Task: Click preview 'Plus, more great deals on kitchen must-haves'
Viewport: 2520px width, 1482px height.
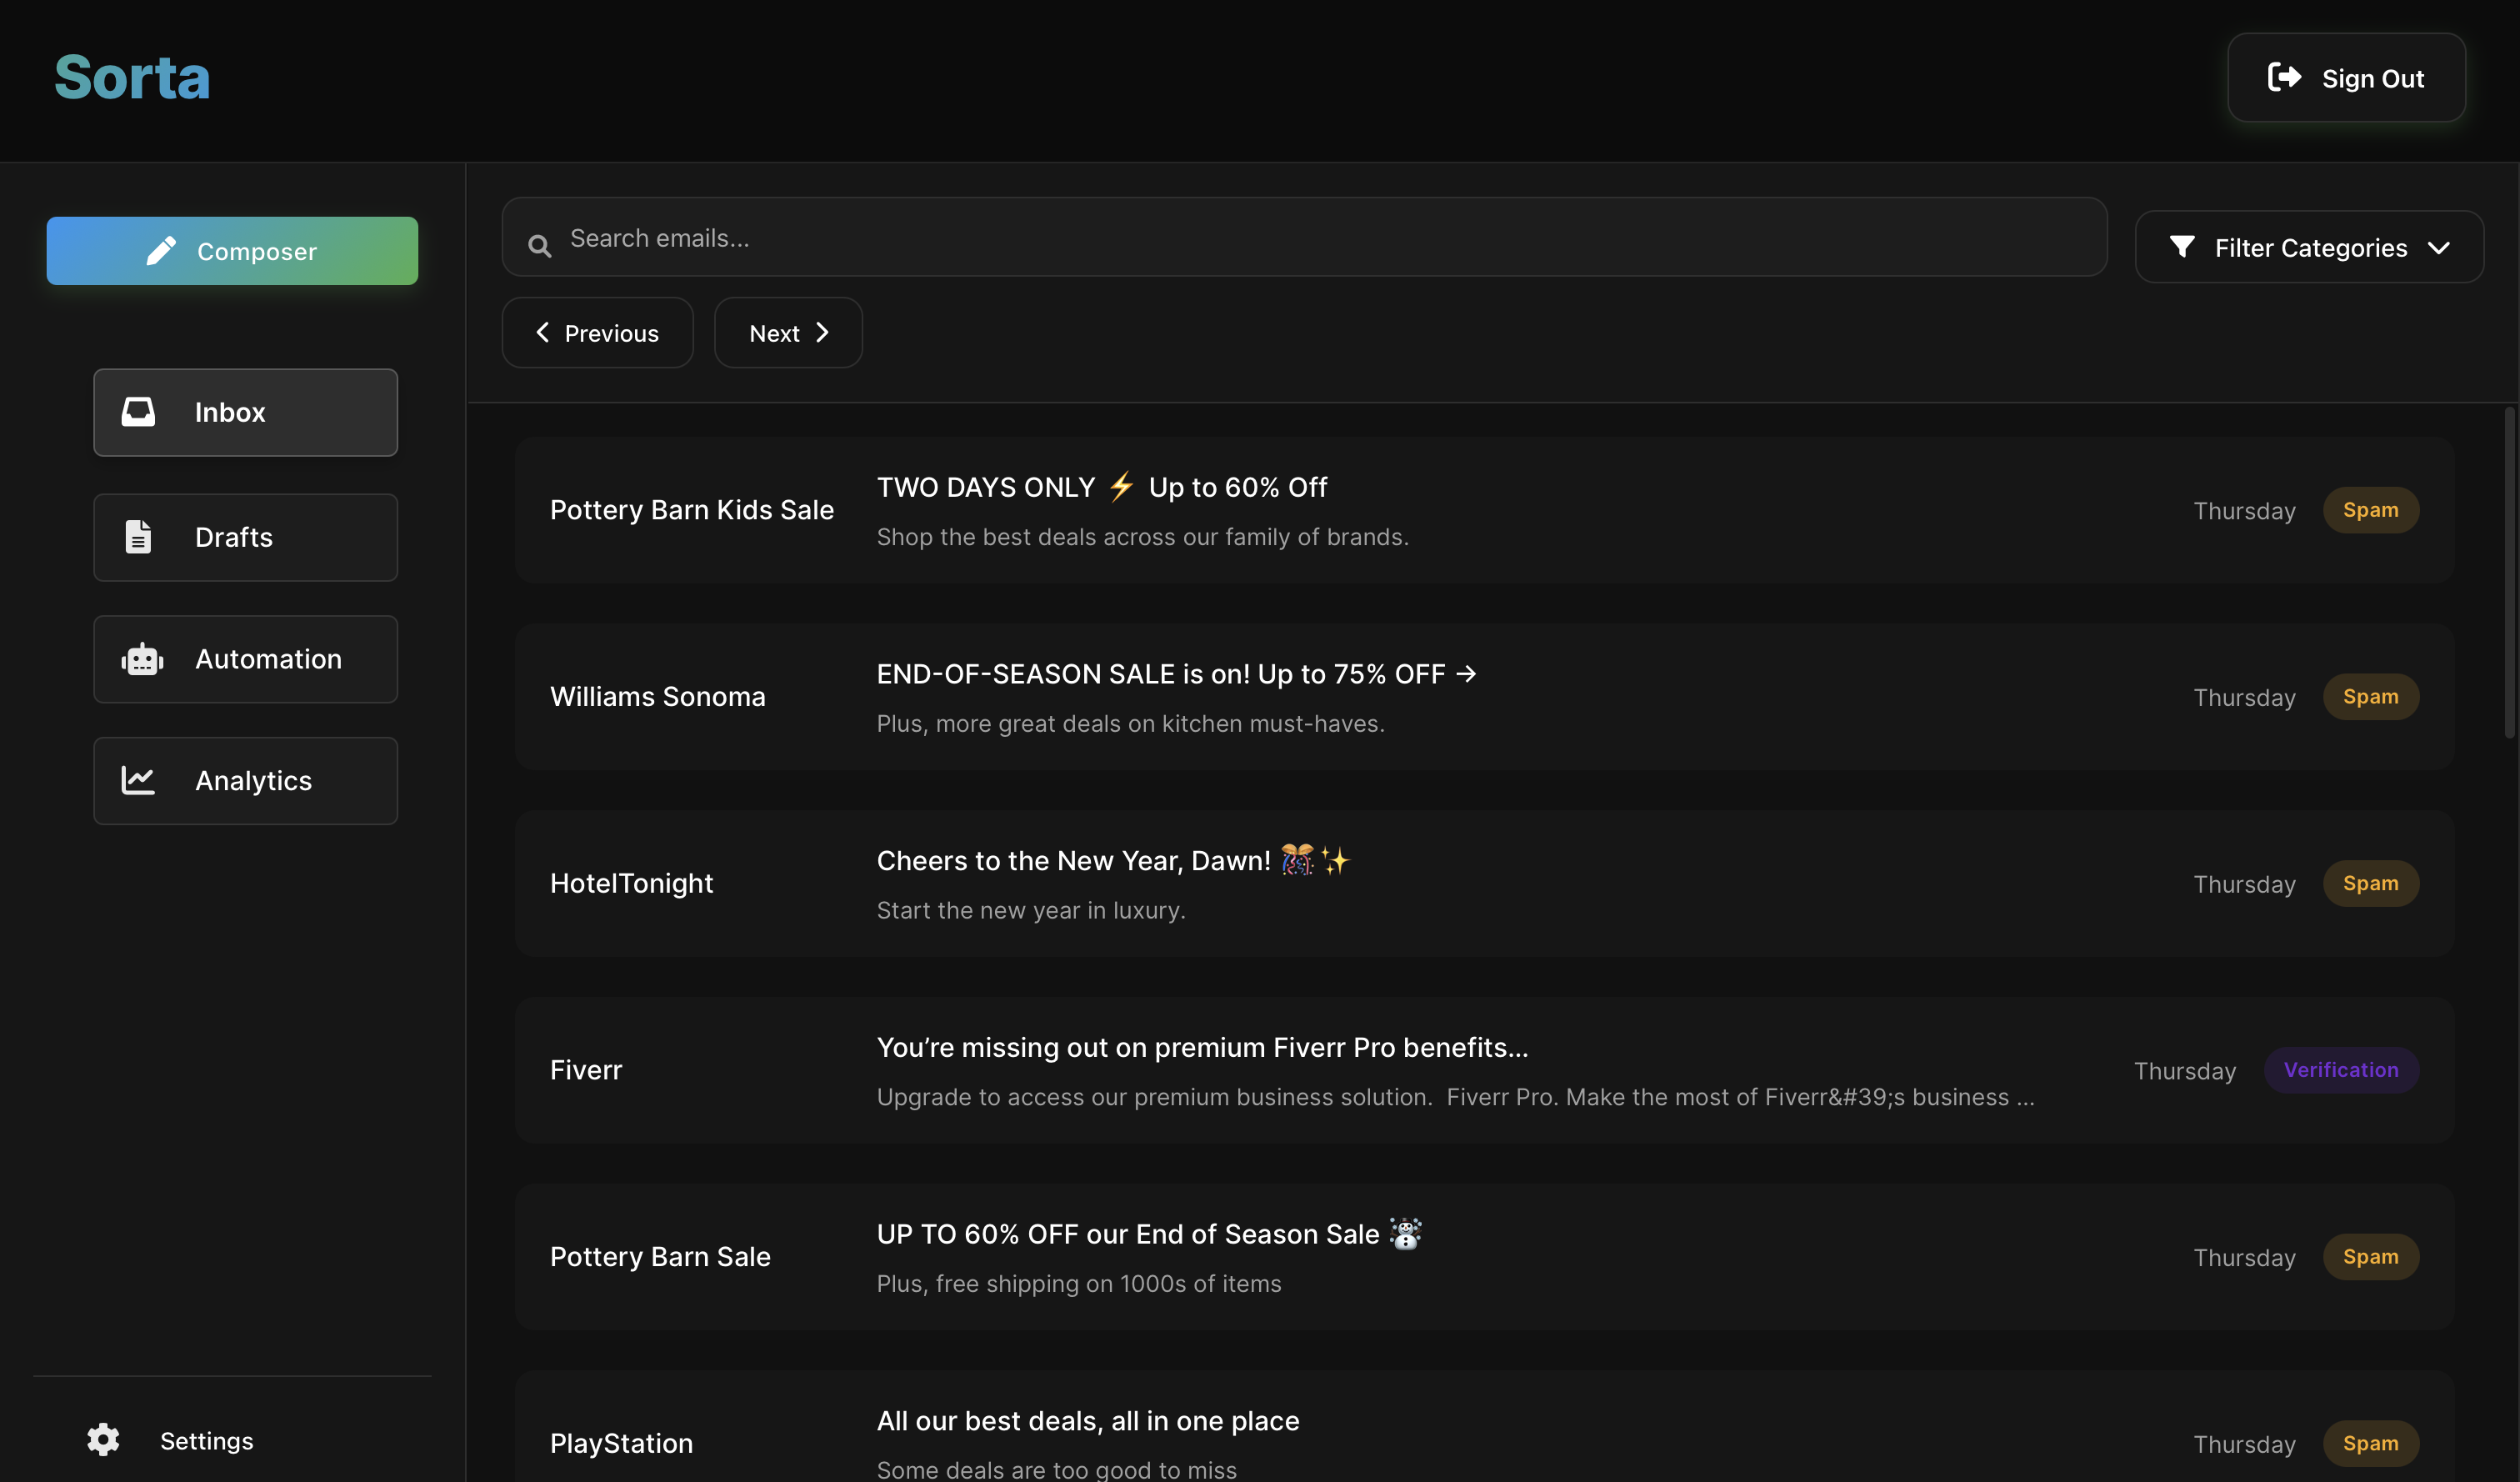Action: [x=1130, y=724]
